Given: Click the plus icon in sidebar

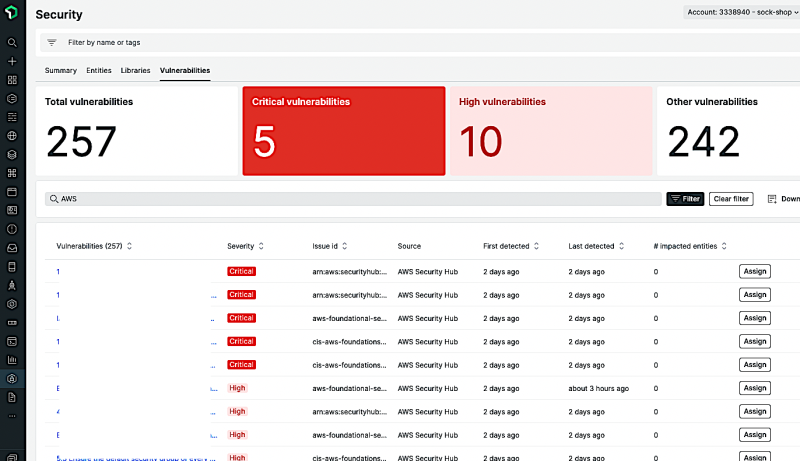Looking at the screenshot, I should [12, 61].
